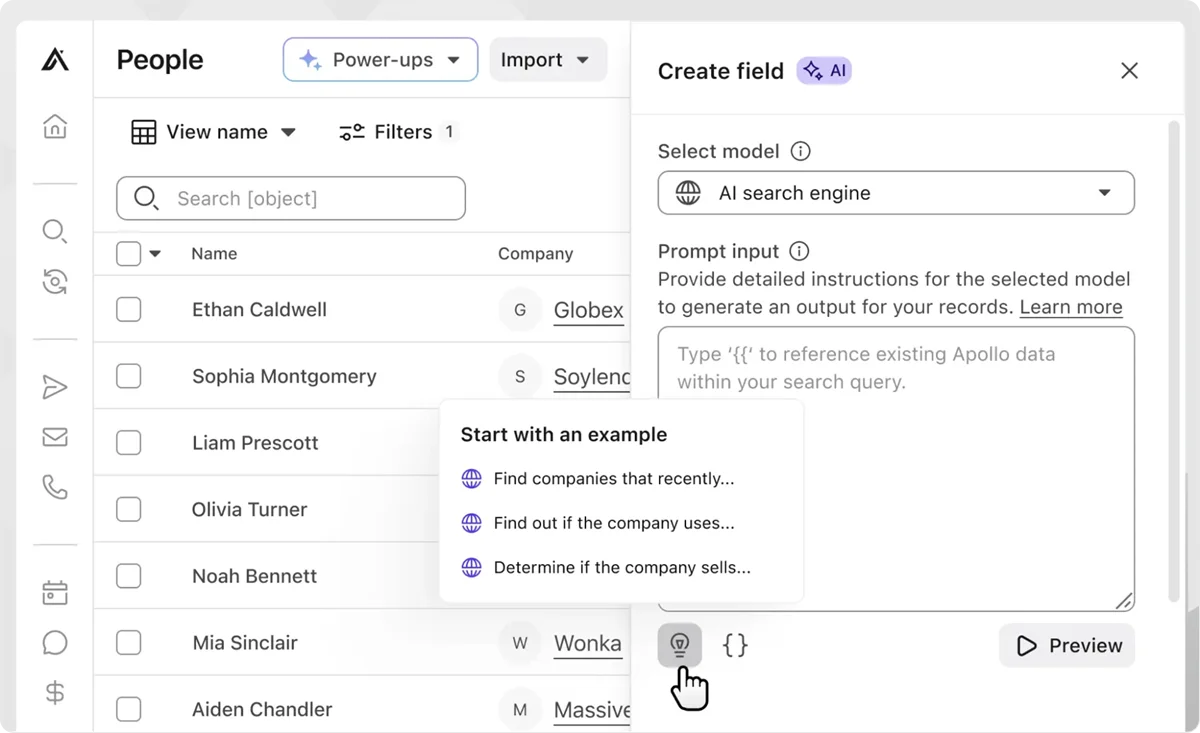Image resolution: width=1200 pixels, height=733 pixels.
Task: Select Sophia Montgomery's row checkbox
Action: coord(129,376)
